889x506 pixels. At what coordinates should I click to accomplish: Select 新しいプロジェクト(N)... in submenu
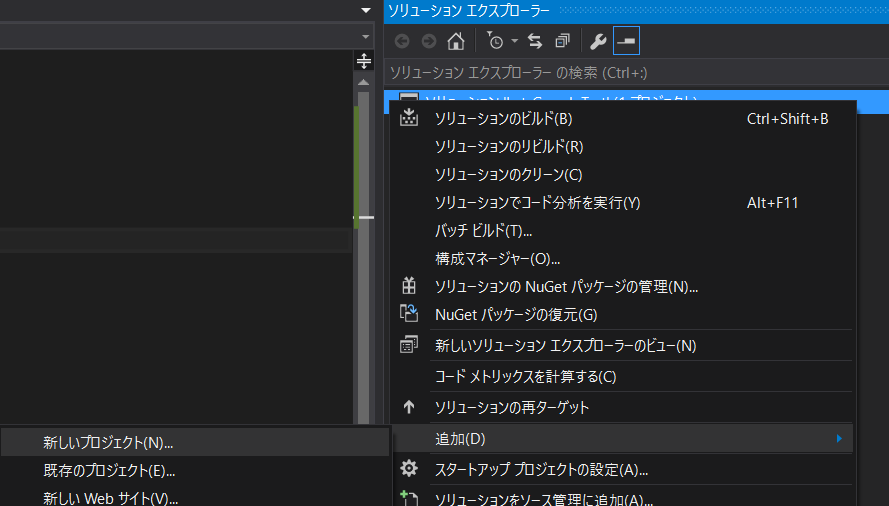(195, 442)
